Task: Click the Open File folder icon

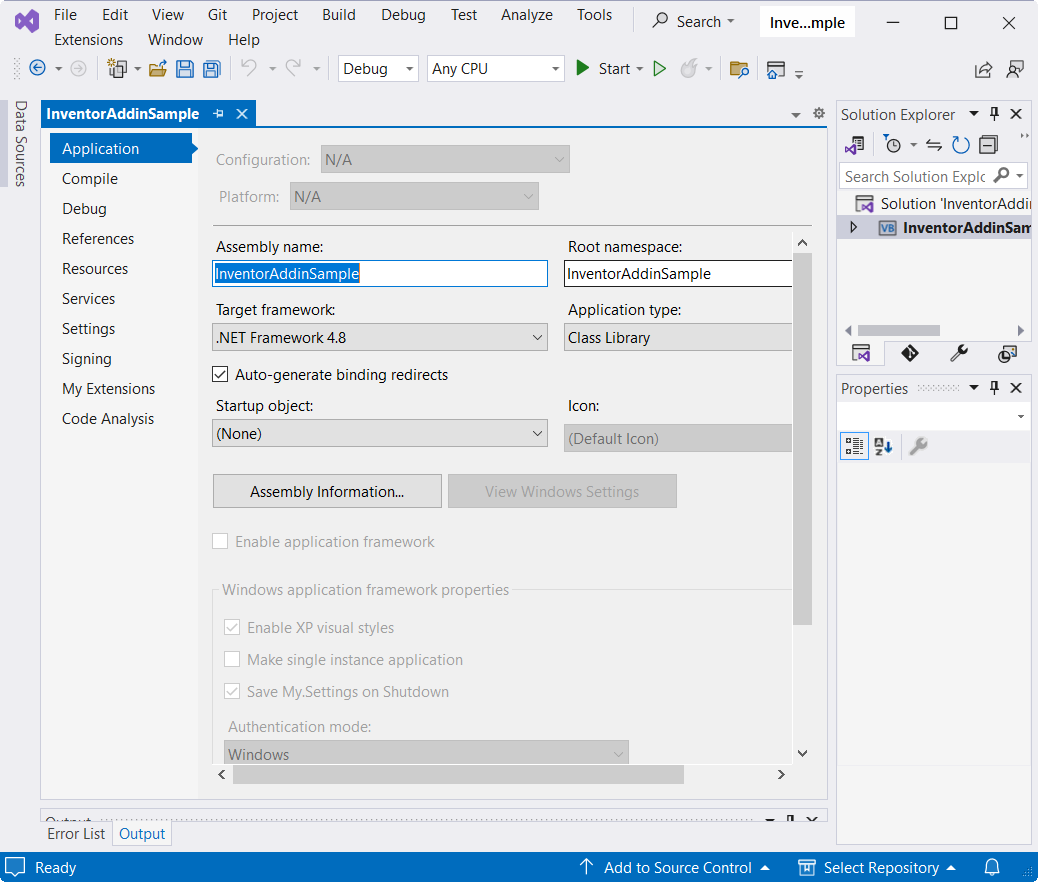Action: coord(158,69)
